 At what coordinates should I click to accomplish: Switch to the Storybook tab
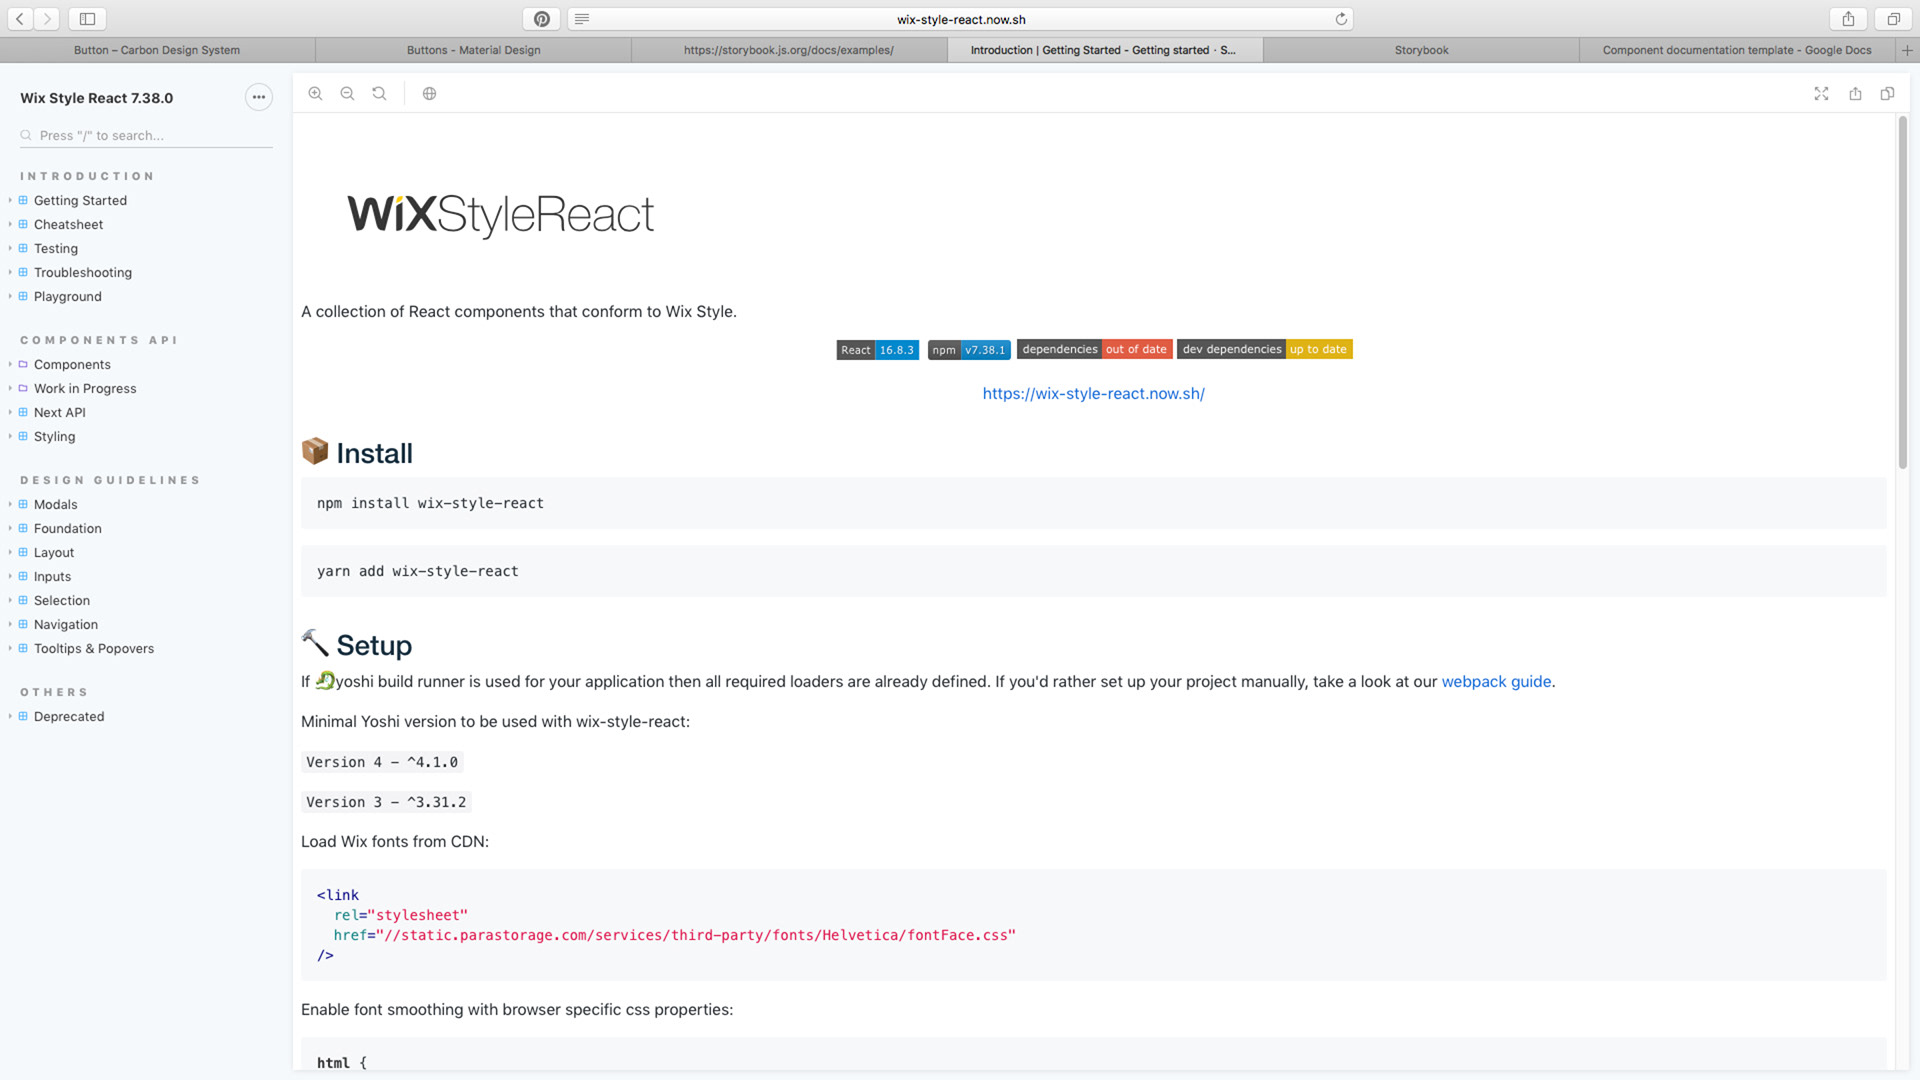coord(1421,50)
